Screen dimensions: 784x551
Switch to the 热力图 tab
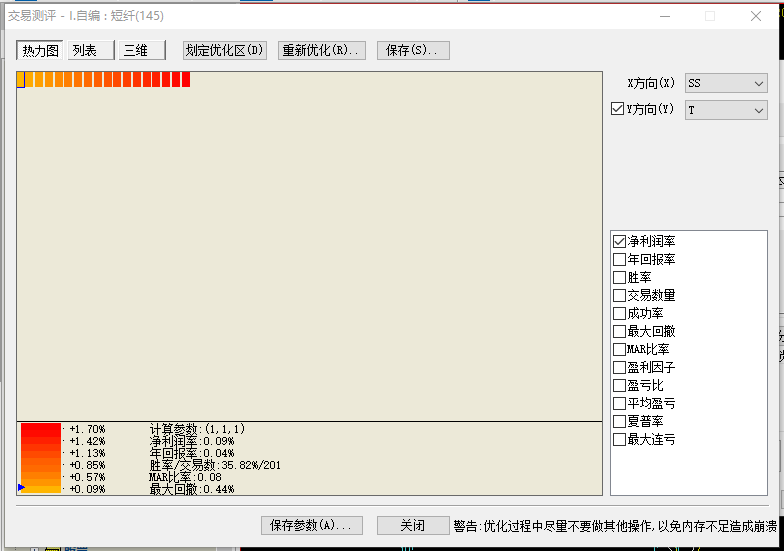pos(40,50)
